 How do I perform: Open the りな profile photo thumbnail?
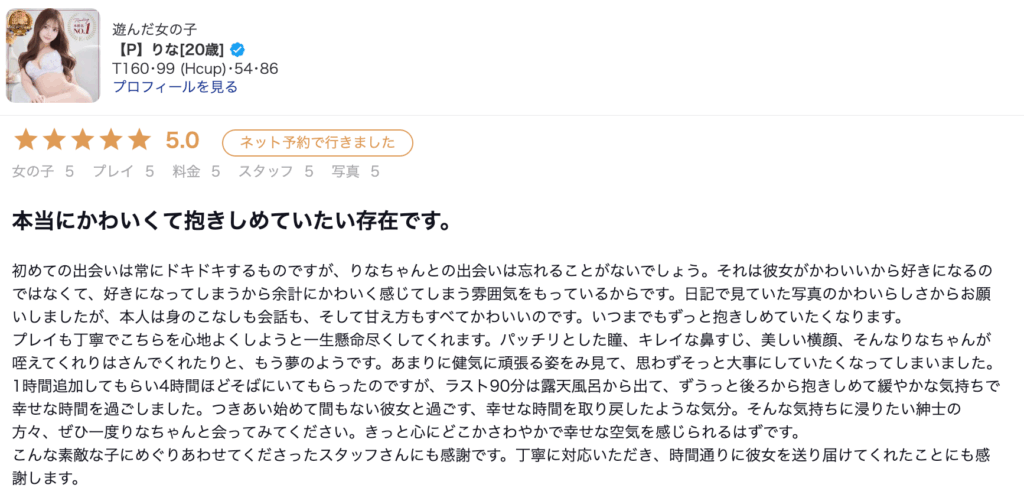pyautogui.click(x=53, y=56)
